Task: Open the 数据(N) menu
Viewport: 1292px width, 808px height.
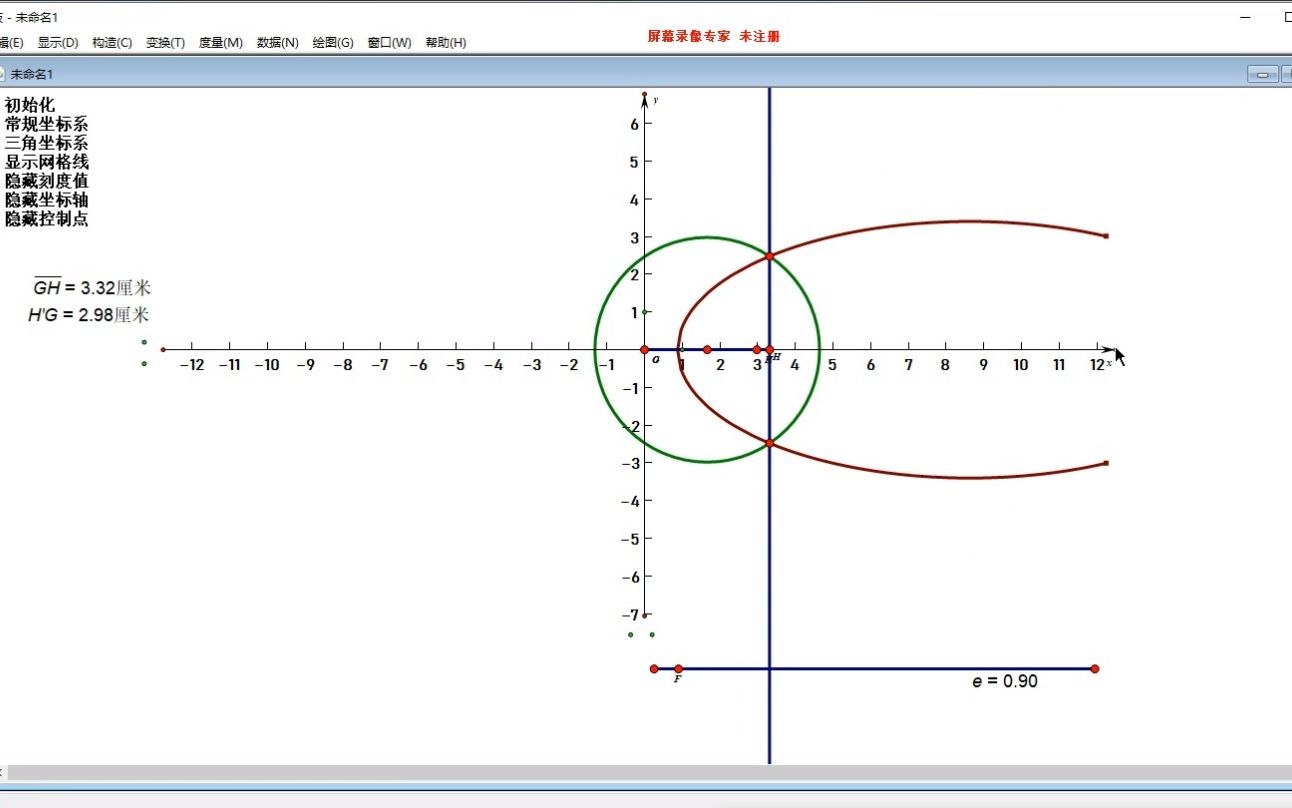Action: [x=277, y=43]
